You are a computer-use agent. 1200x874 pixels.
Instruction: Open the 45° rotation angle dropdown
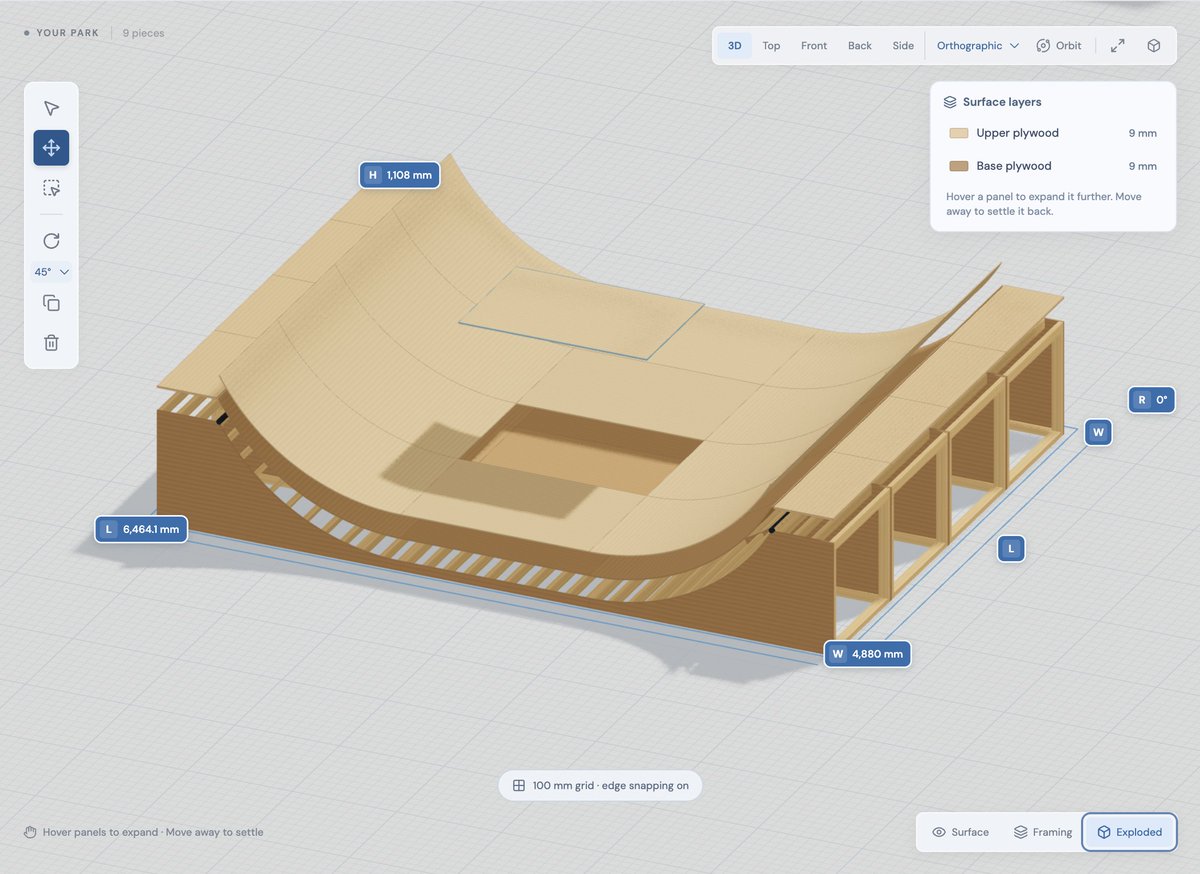(51, 272)
